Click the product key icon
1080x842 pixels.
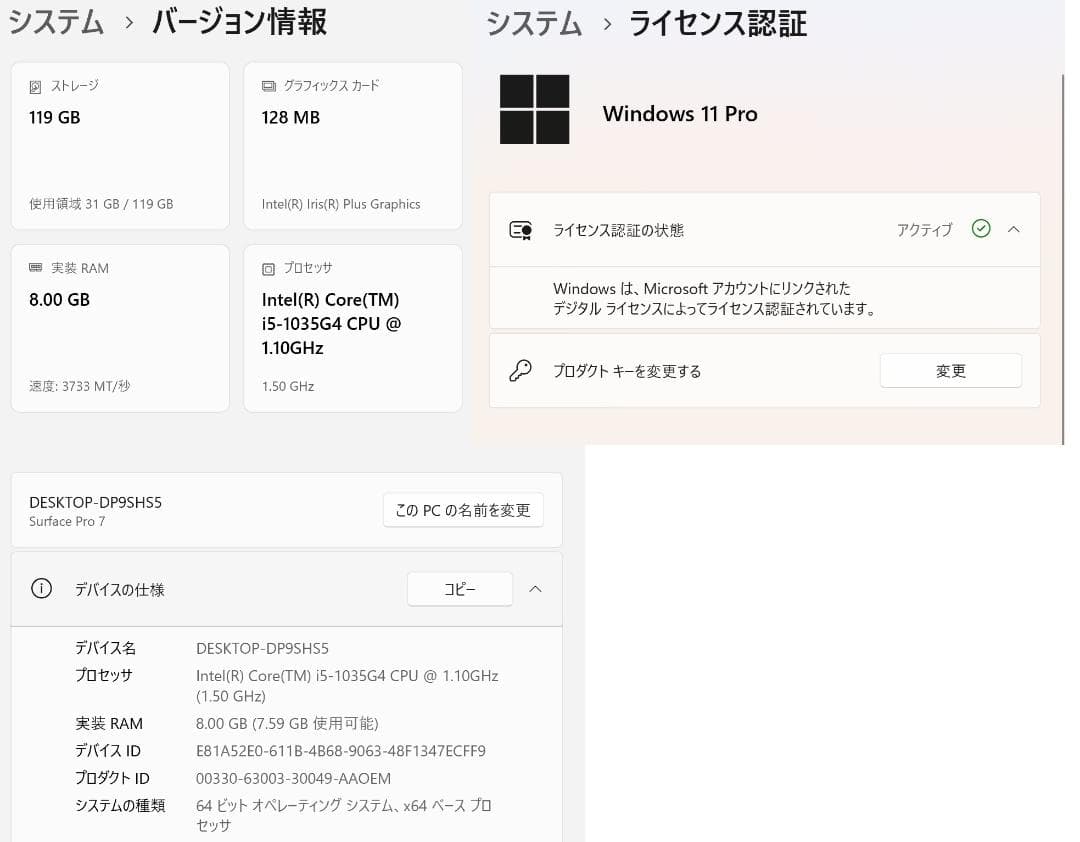pyautogui.click(x=520, y=371)
